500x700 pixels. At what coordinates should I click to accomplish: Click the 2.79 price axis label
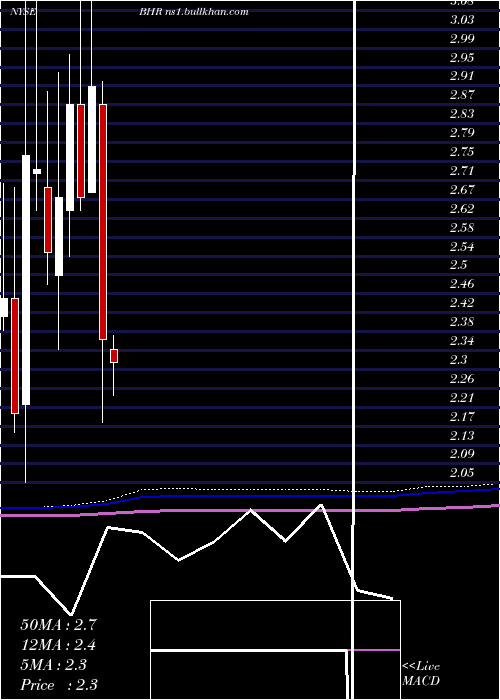click(462, 133)
